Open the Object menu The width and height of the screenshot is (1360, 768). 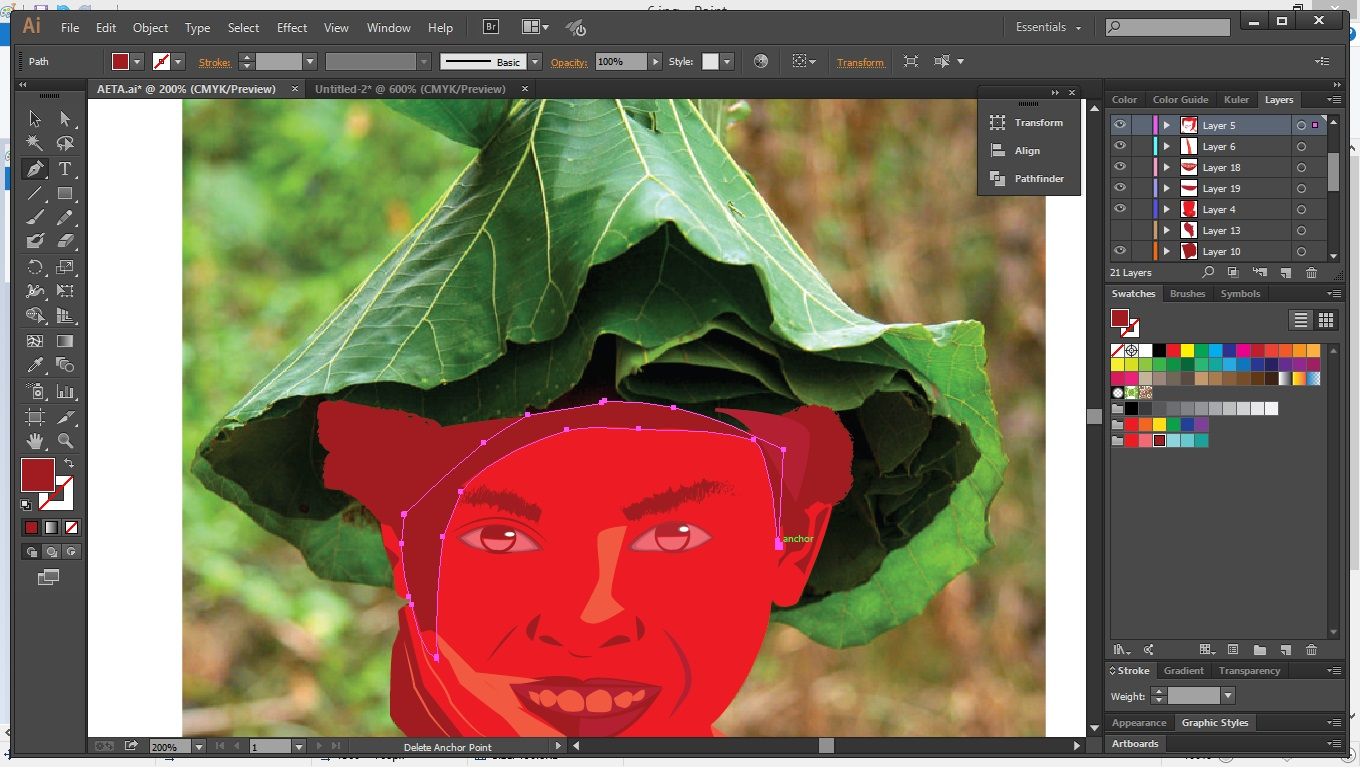[150, 27]
